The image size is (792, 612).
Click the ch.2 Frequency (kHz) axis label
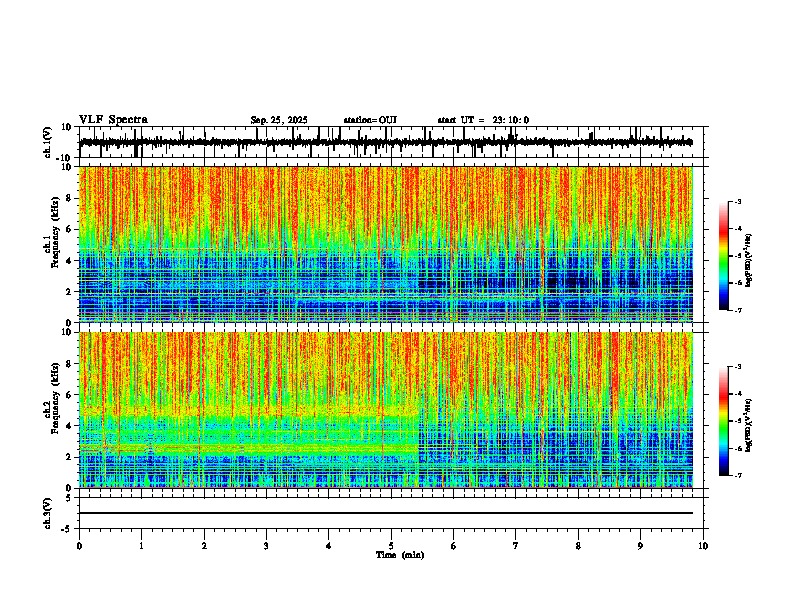point(52,398)
